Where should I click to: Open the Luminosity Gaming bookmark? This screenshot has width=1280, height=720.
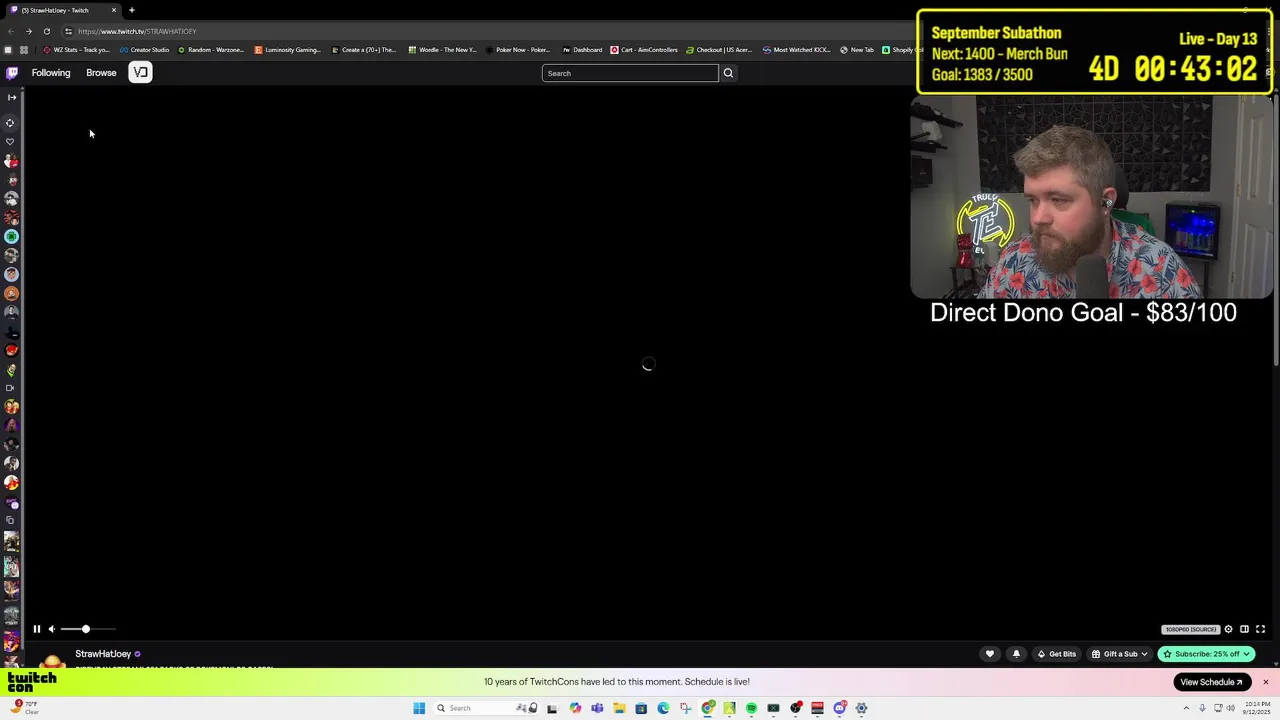(x=288, y=50)
